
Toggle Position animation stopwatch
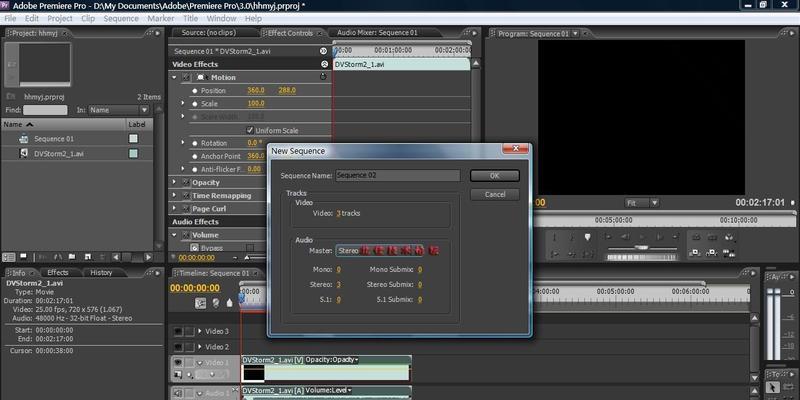tap(194, 91)
